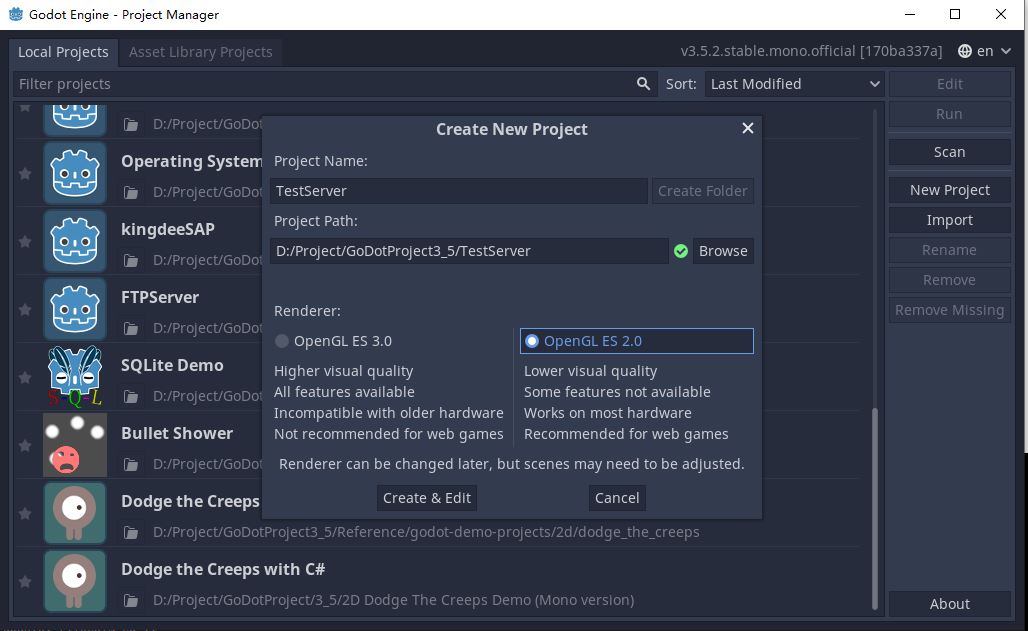Click the search magnifier icon in filter
Image resolution: width=1028 pixels, height=631 pixels.
[643, 84]
